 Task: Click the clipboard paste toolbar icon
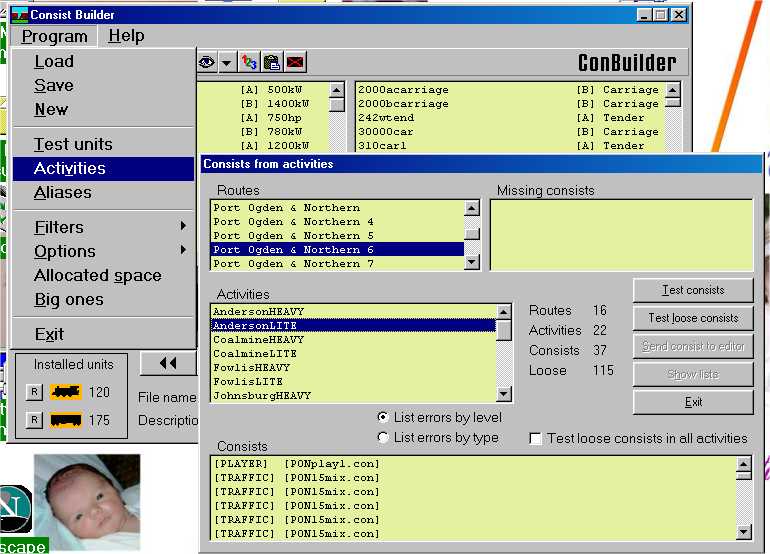(272, 62)
